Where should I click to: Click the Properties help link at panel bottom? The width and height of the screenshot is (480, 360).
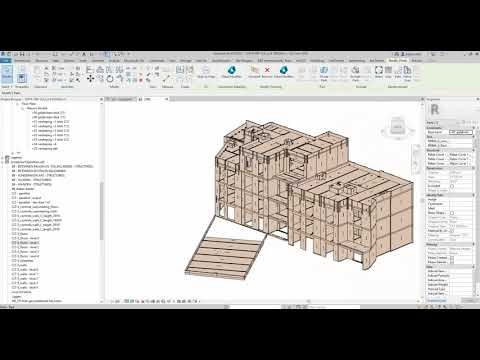tap(436, 301)
